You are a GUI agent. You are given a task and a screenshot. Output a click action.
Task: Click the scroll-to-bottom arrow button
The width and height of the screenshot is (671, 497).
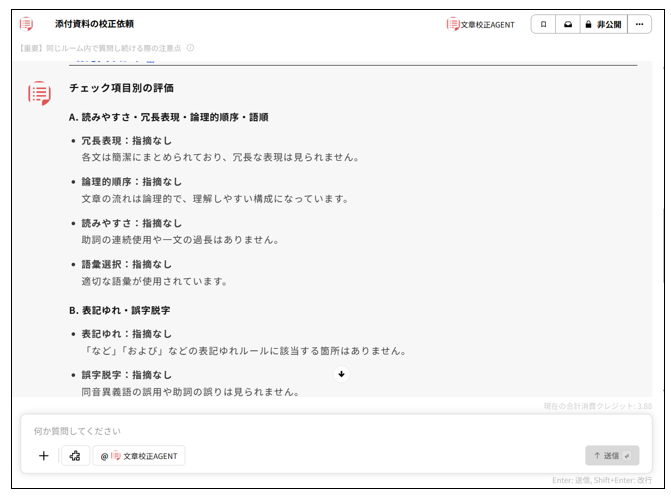click(342, 374)
